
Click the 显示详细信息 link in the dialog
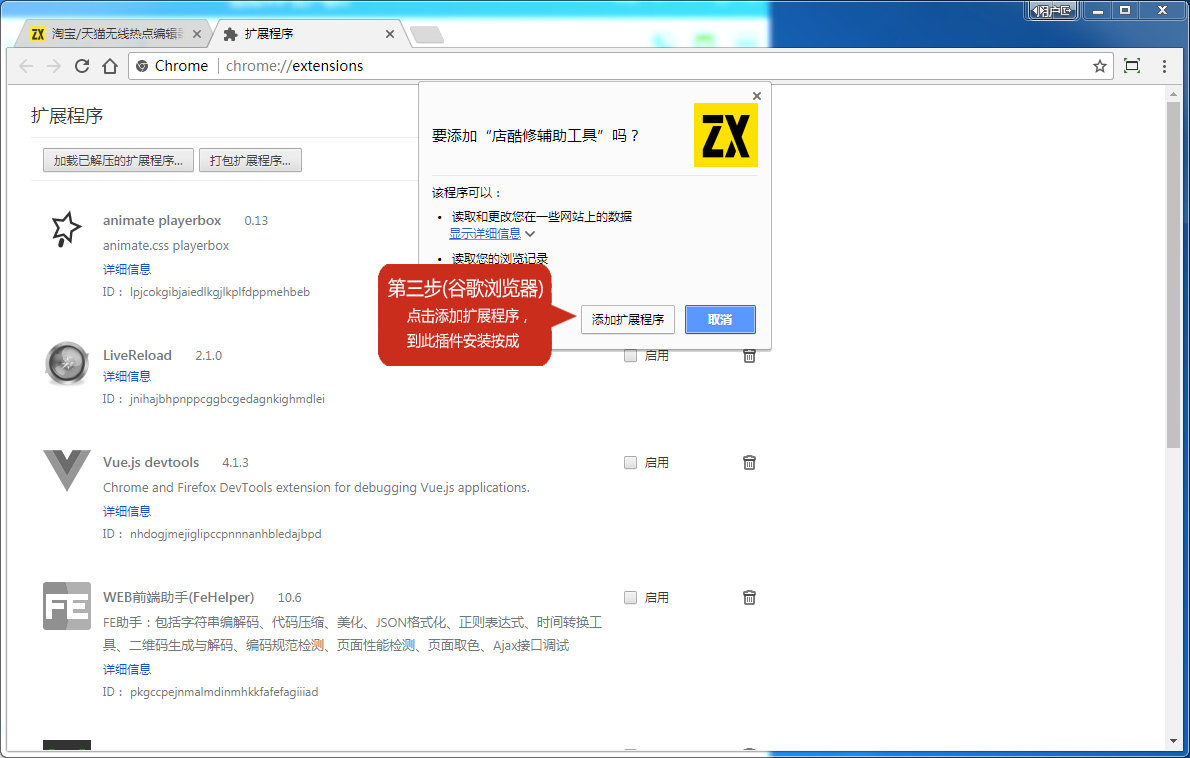[x=485, y=234]
